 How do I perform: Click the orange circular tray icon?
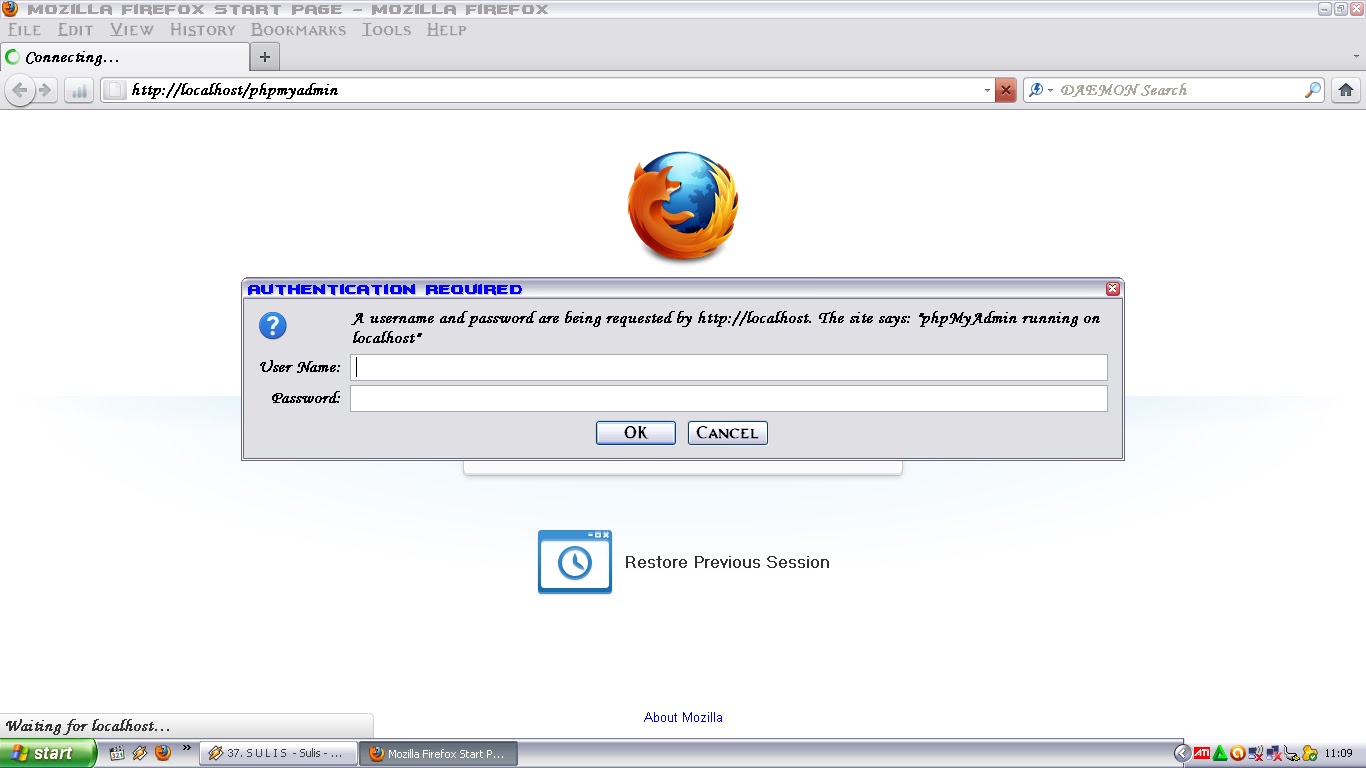1237,753
